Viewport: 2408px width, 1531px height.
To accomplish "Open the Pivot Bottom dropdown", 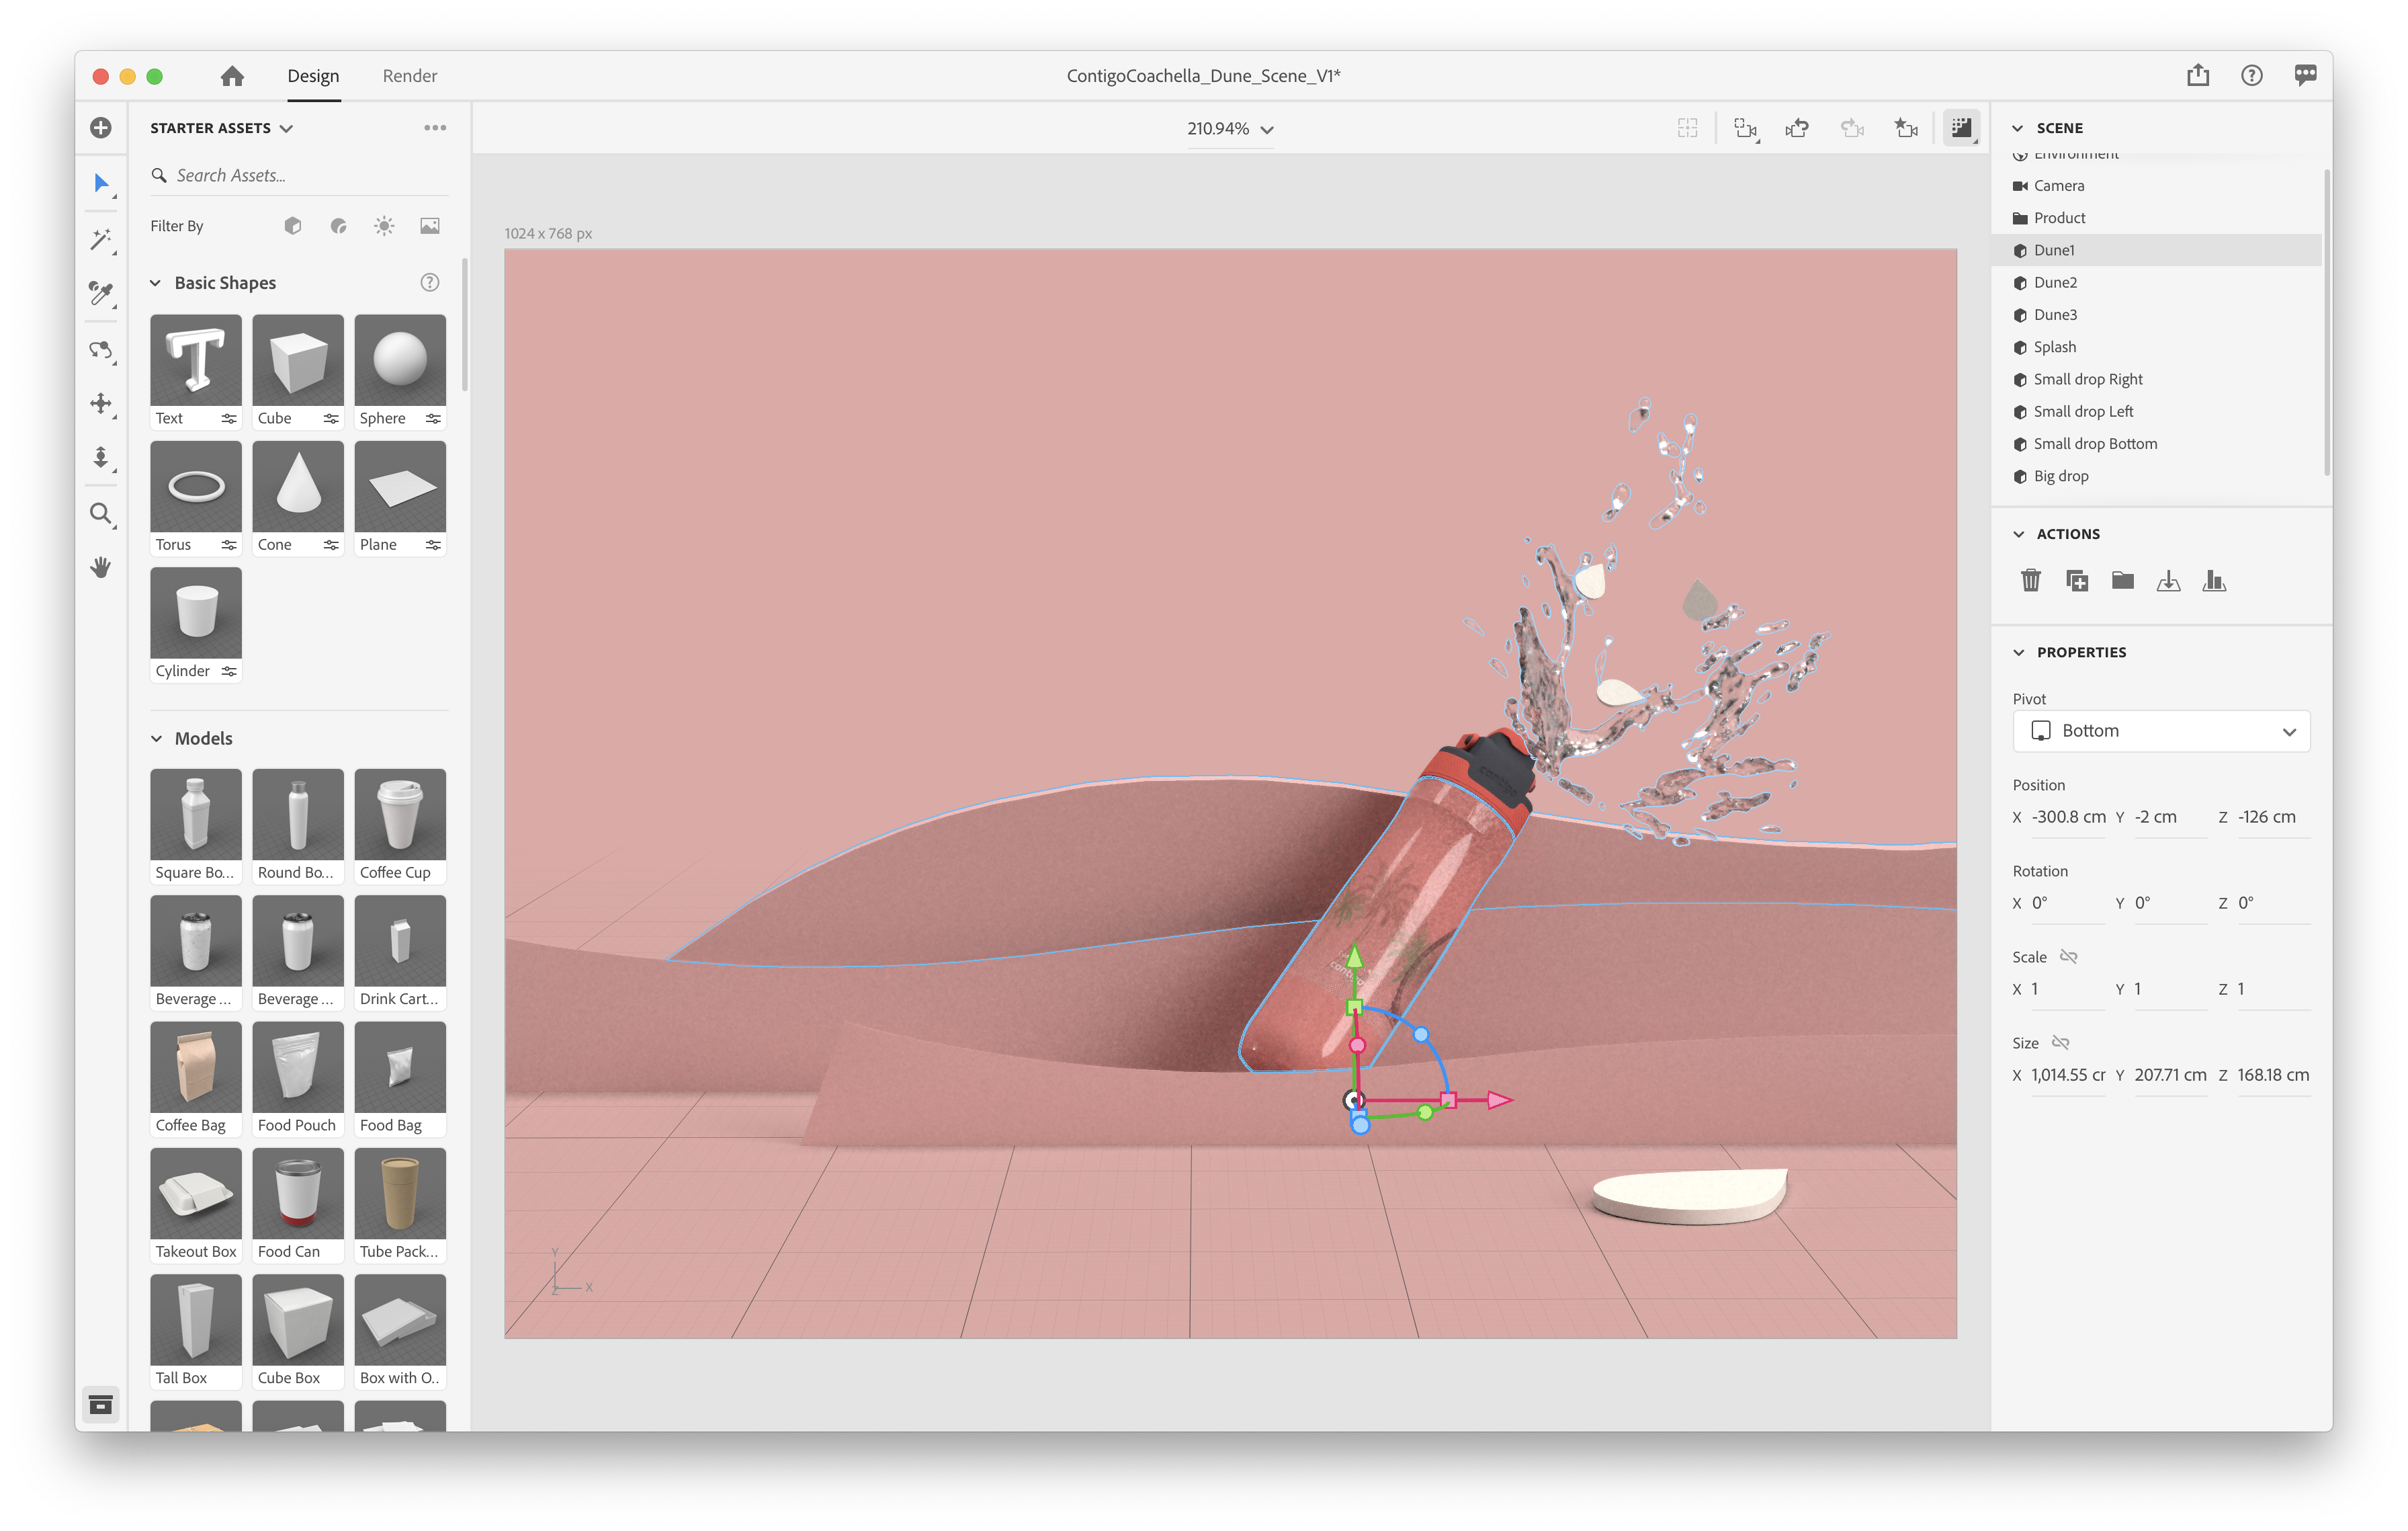I will tap(2160, 731).
